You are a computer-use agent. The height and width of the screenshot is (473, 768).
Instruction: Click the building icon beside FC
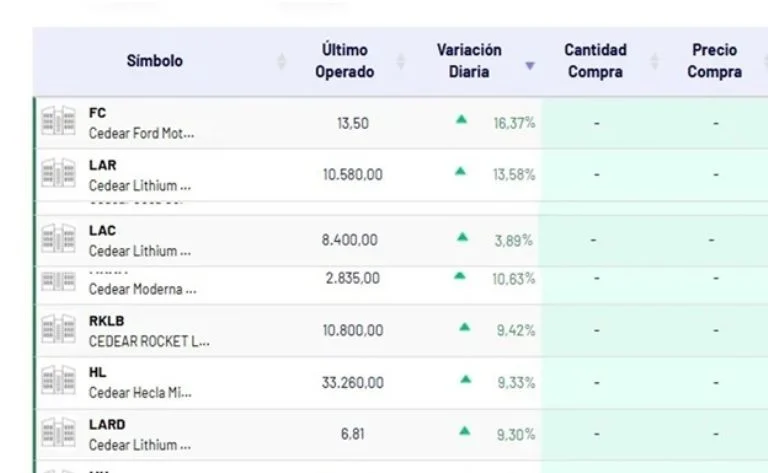click(58, 122)
